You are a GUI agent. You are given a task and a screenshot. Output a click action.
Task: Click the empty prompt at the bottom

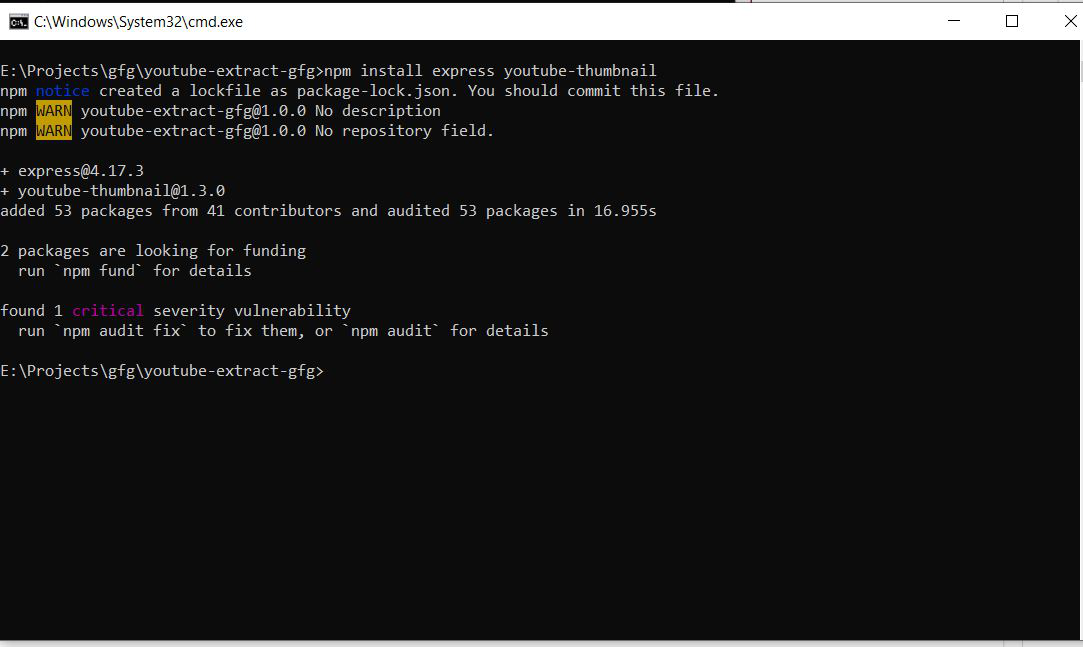[x=162, y=371]
